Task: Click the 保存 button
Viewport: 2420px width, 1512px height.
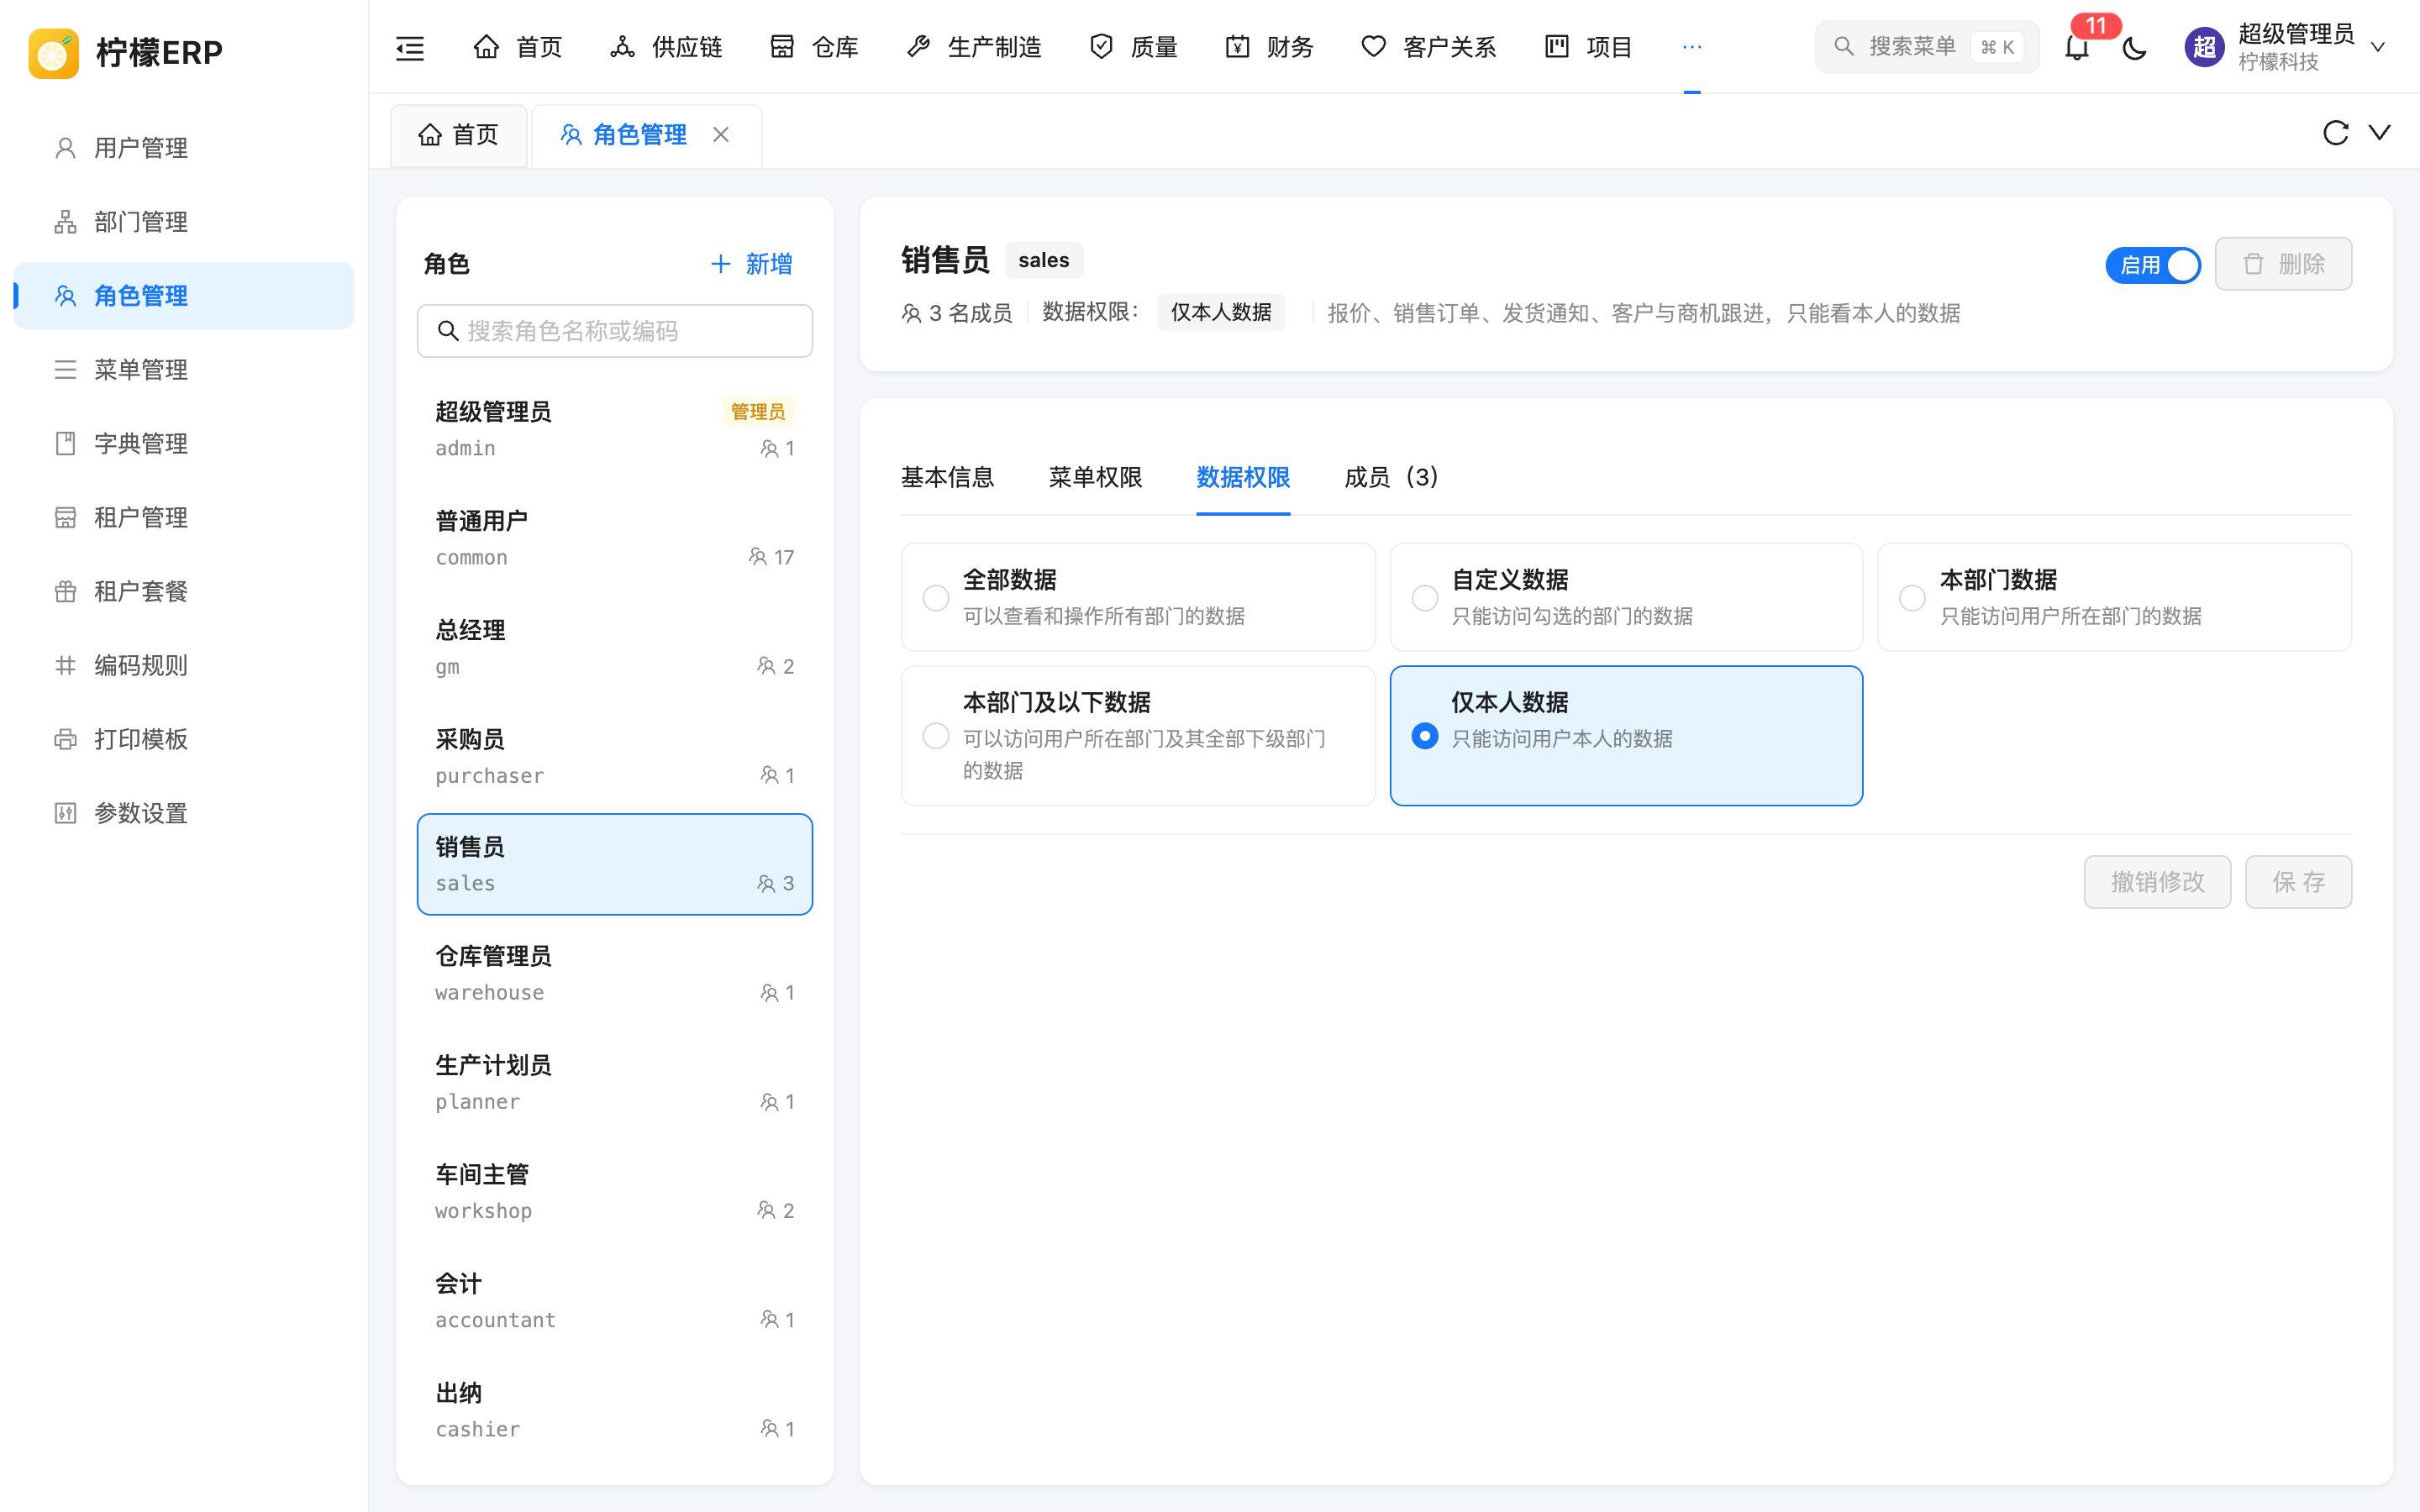Action: click(x=2298, y=882)
